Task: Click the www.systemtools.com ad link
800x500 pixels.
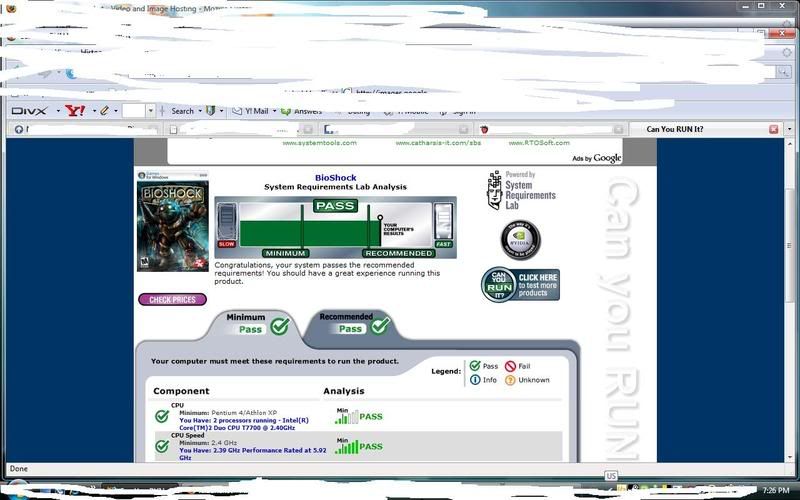Action: point(319,143)
